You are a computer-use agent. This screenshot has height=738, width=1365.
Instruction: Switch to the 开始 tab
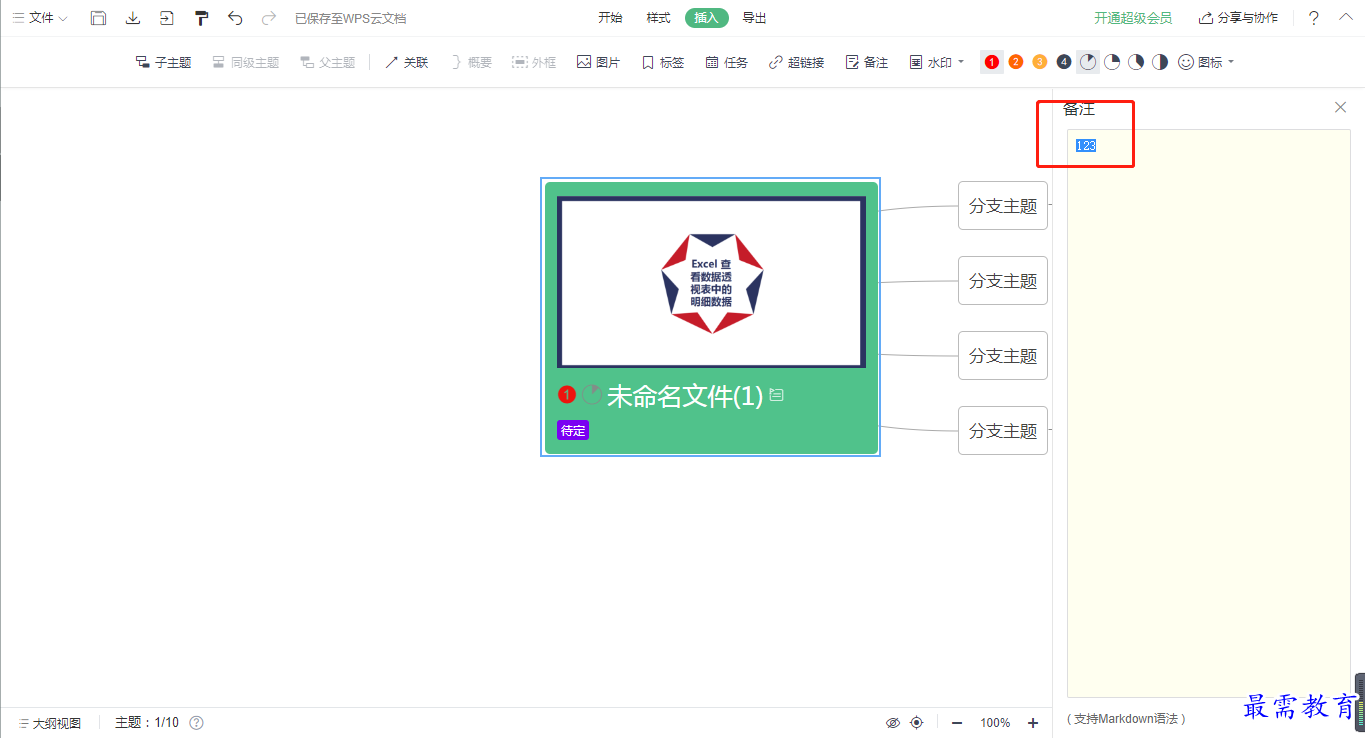tap(610, 18)
